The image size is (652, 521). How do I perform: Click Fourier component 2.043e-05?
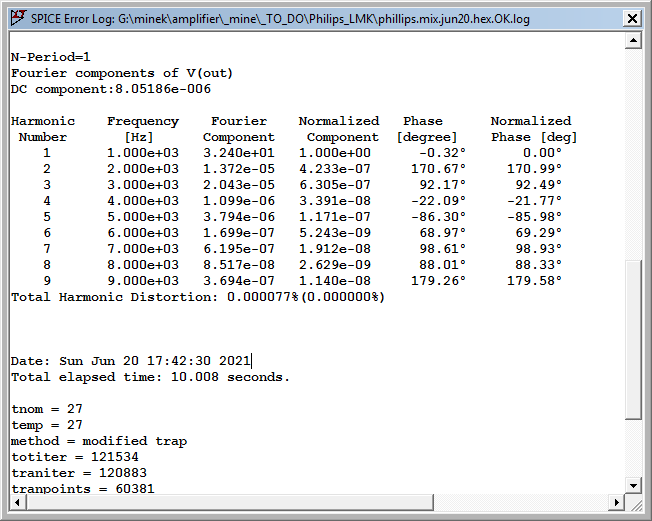(239, 185)
